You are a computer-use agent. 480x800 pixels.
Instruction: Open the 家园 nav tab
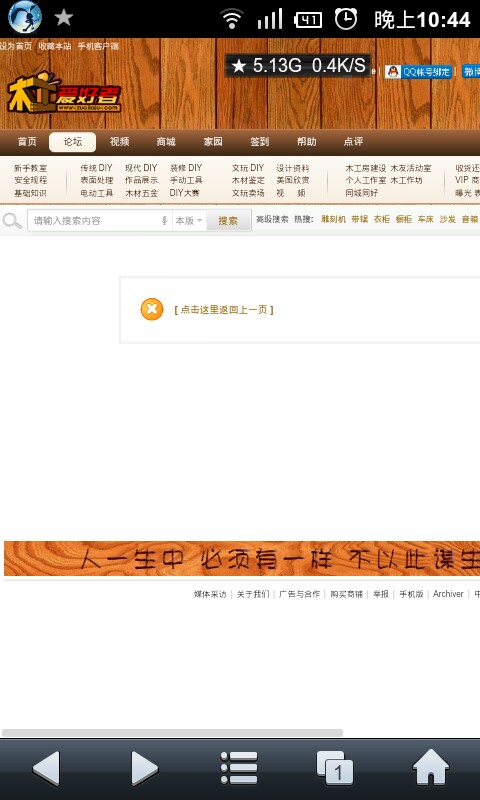(213, 142)
